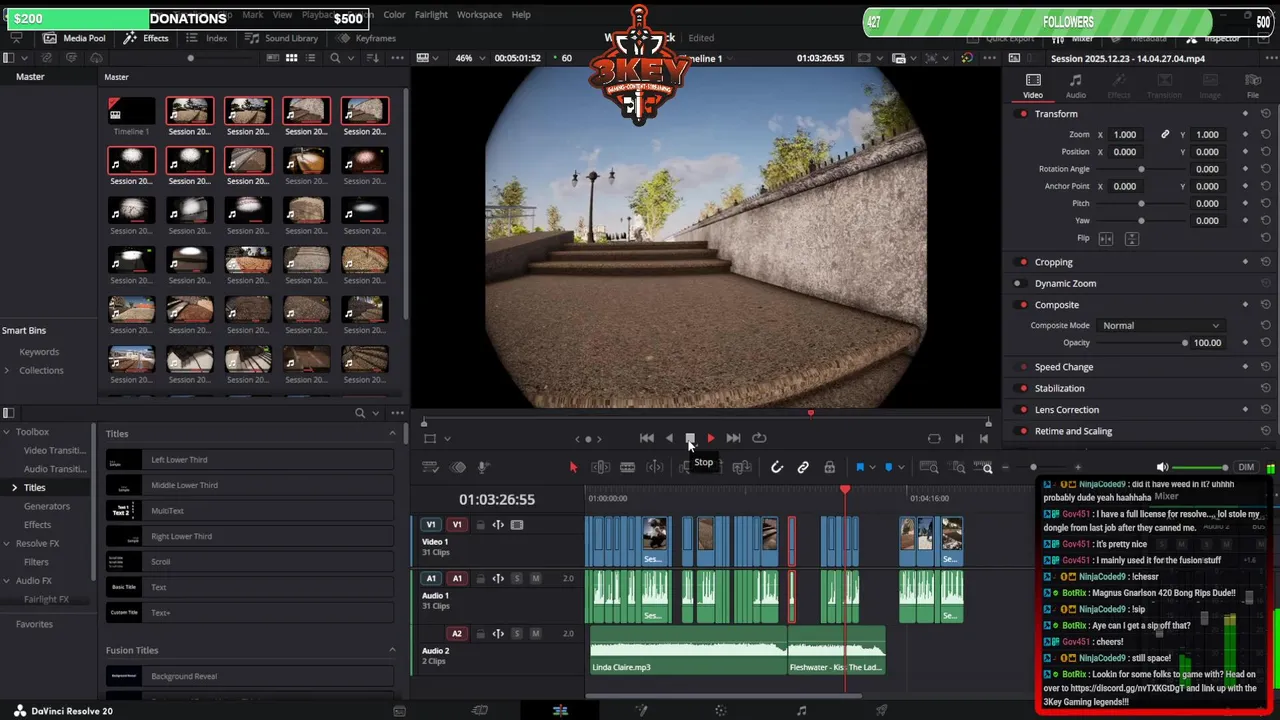
Task: Click the Play reverse button
Action: click(x=669, y=438)
